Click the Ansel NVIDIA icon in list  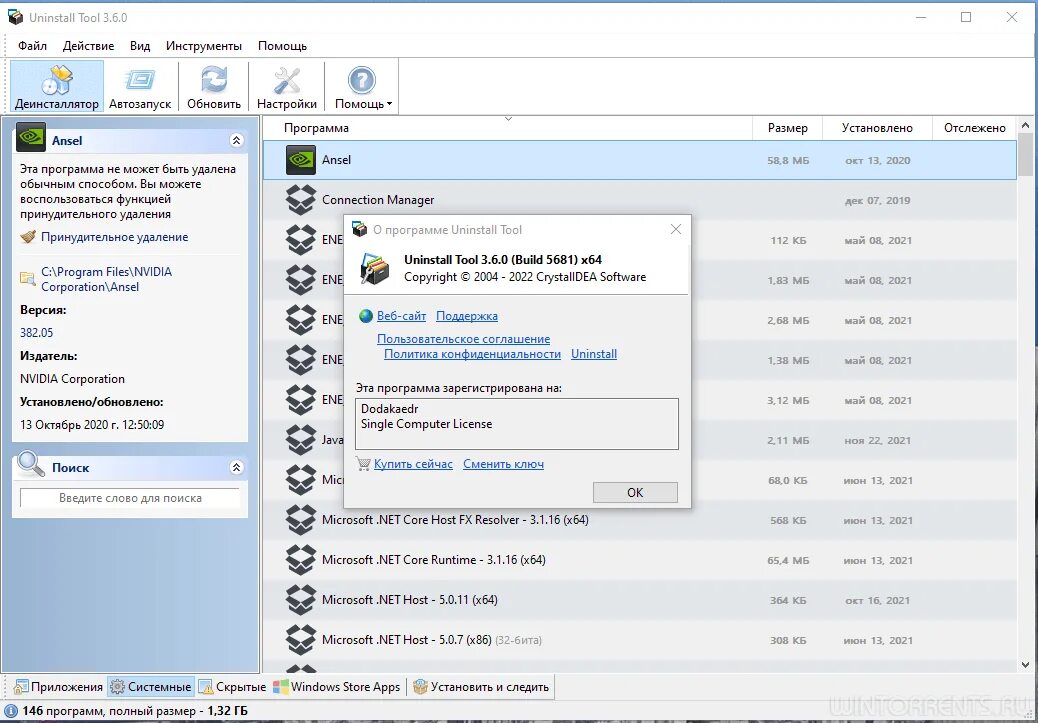301,160
